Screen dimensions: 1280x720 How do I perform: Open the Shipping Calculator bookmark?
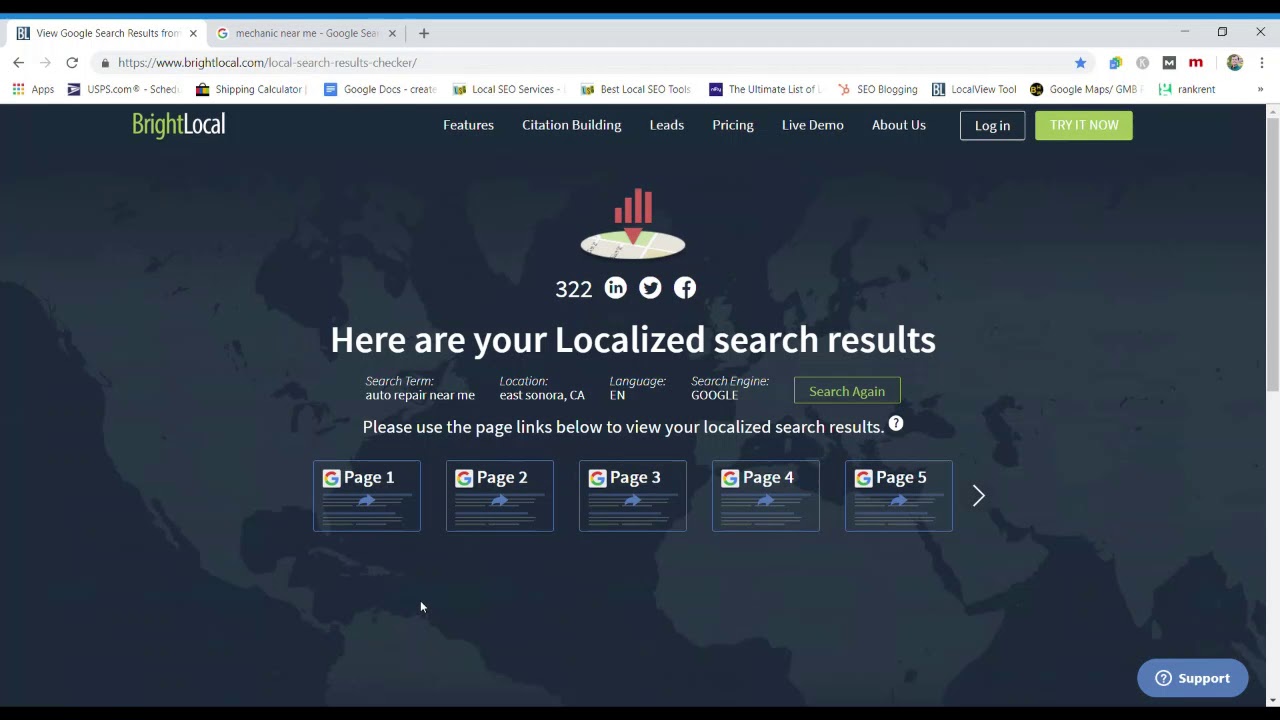click(x=250, y=89)
